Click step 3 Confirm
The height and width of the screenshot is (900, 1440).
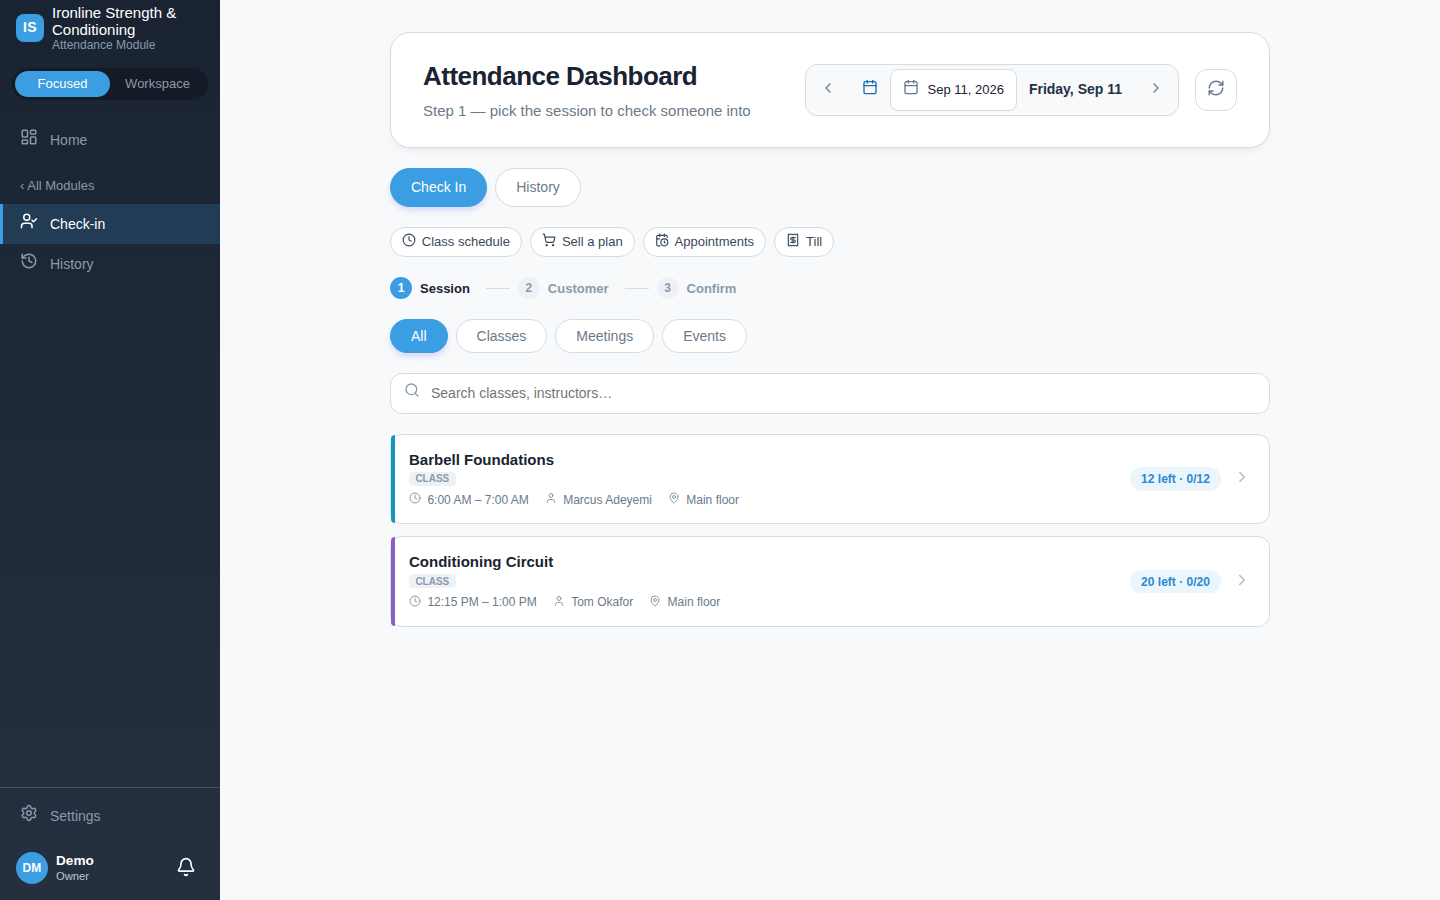click(697, 288)
